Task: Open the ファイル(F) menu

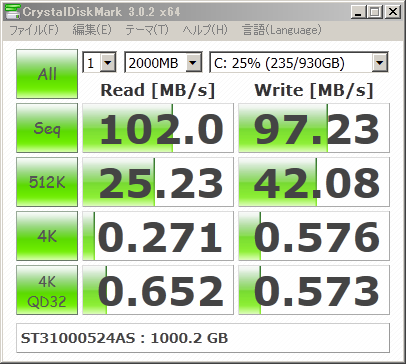Action: (x=34, y=30)
